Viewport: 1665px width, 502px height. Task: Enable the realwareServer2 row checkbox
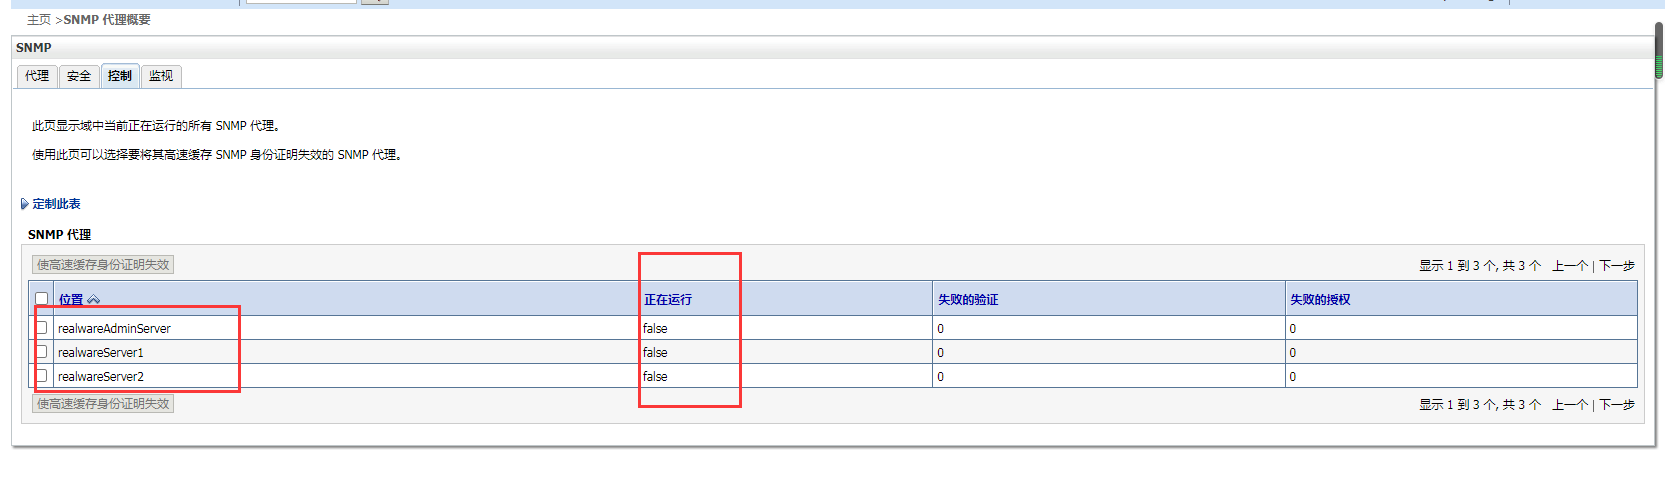click(41, 376)
